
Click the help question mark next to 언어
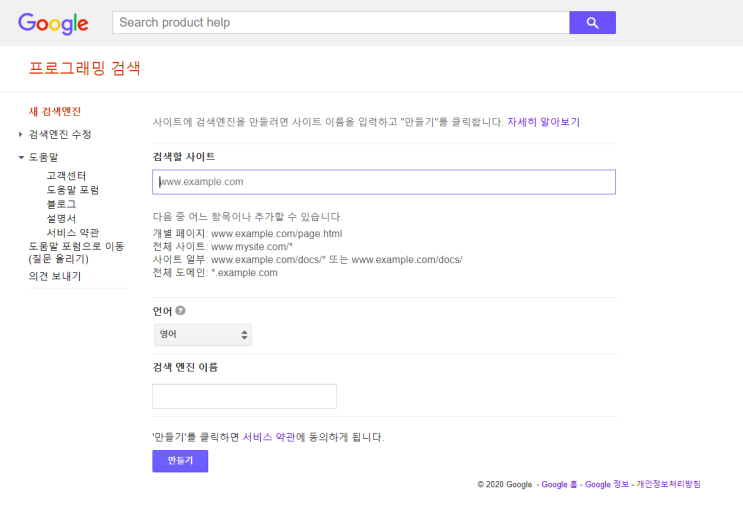click(180, 311)
